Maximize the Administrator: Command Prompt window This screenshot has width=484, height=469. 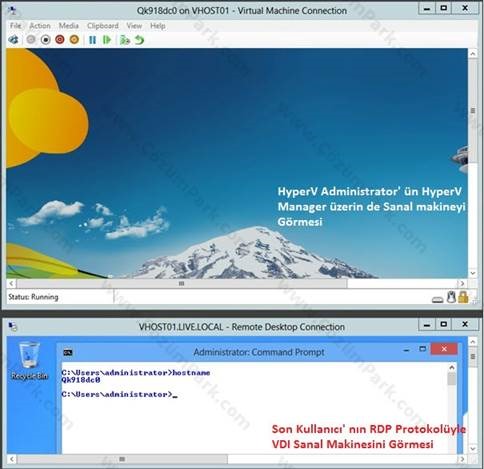tap(422, 349)
